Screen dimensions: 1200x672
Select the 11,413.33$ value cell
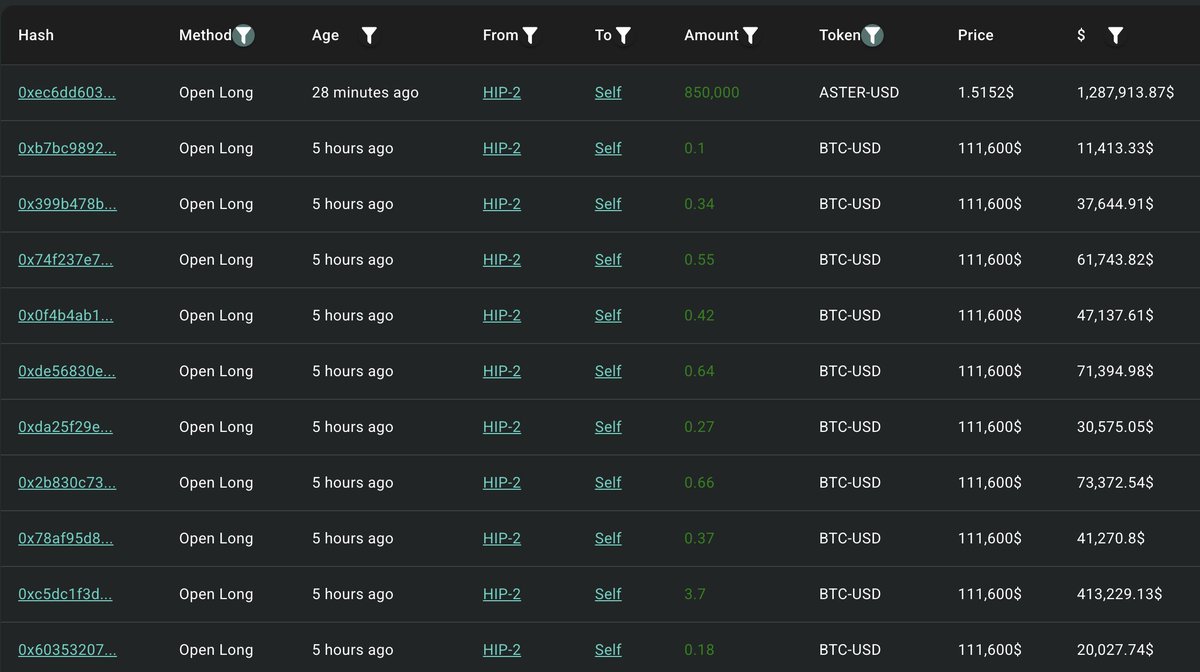pos(1115,149)
